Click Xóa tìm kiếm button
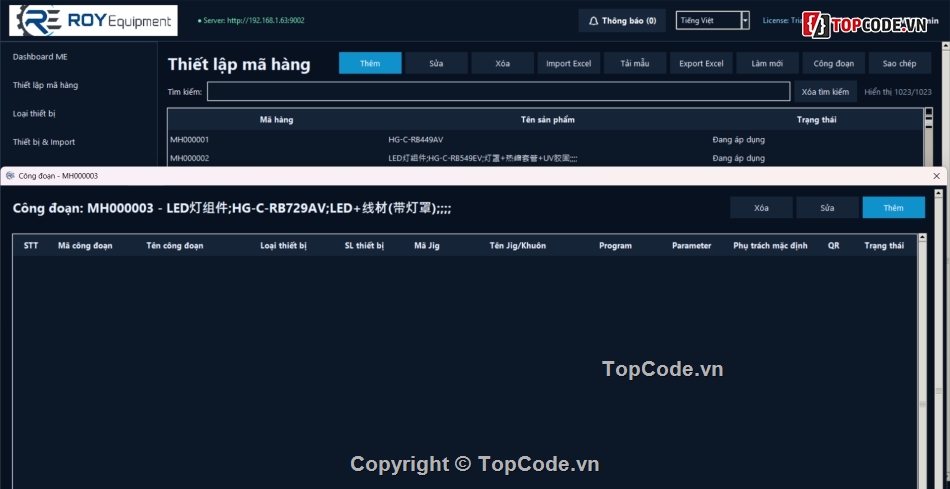950x489 pixels. [825, 91]
